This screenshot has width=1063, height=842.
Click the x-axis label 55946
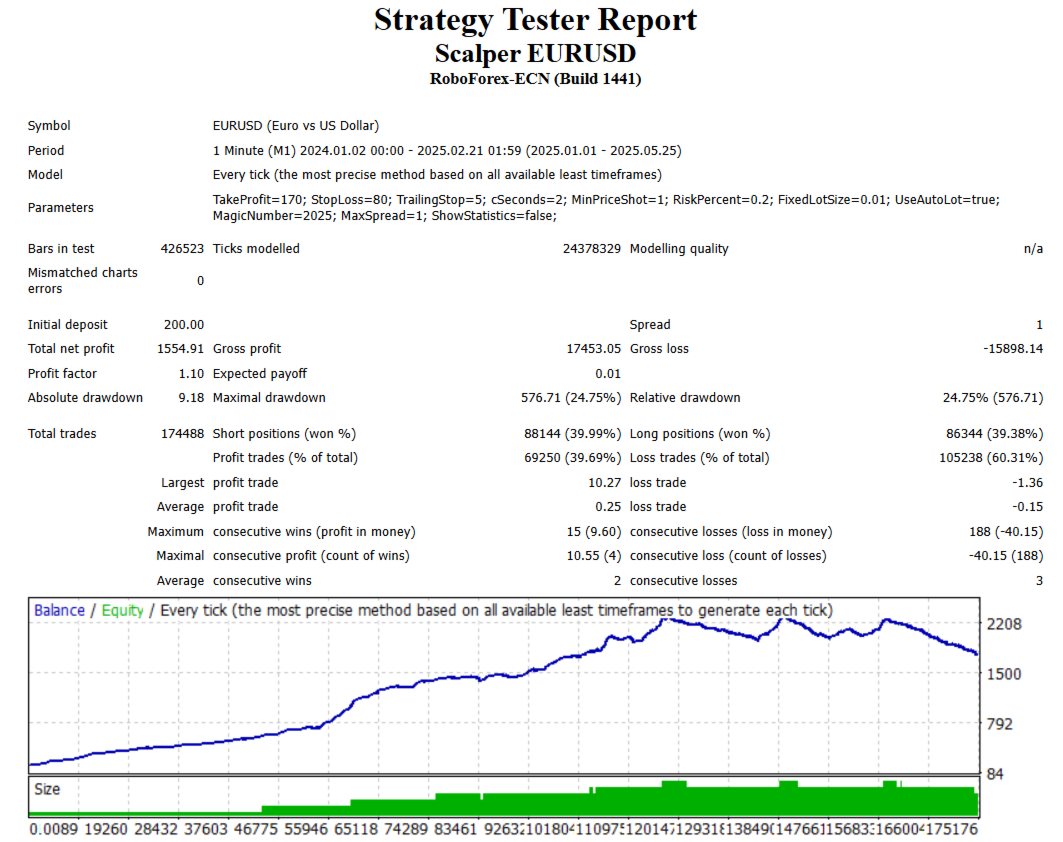(306, 829)
